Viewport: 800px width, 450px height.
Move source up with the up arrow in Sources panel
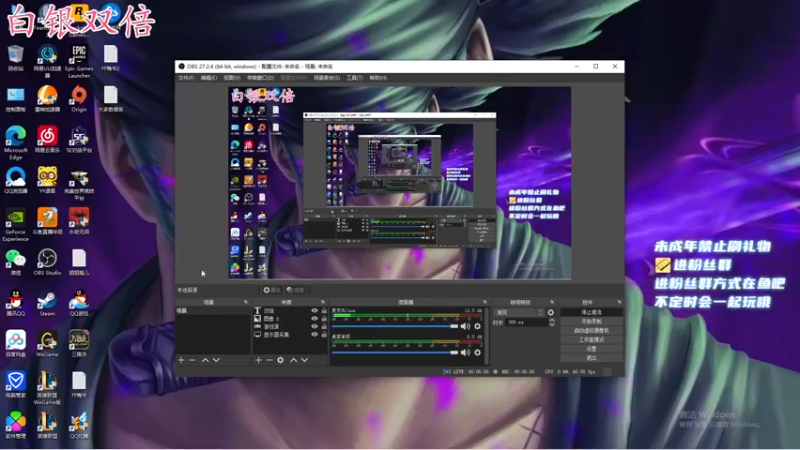point(294,360)
